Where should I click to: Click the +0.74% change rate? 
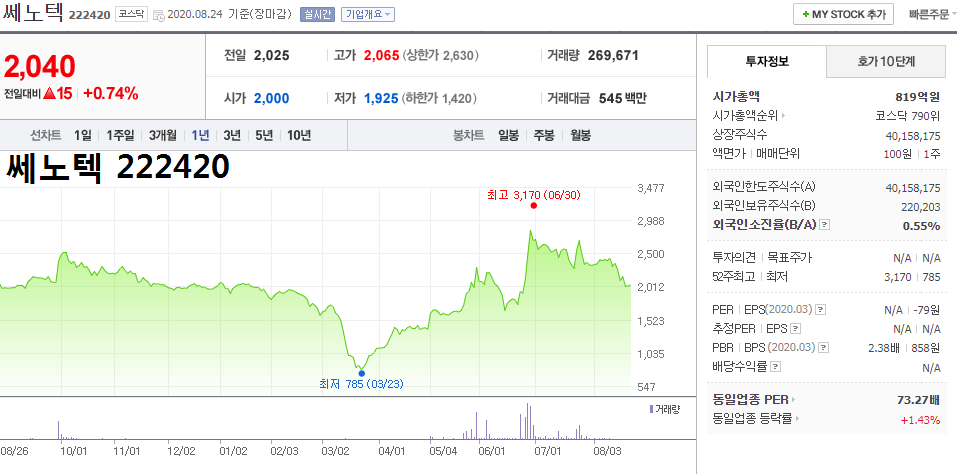tap(110, 93)
